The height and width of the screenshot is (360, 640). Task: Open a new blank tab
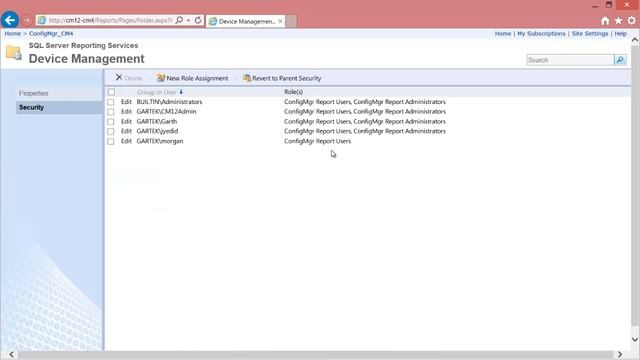291,21
